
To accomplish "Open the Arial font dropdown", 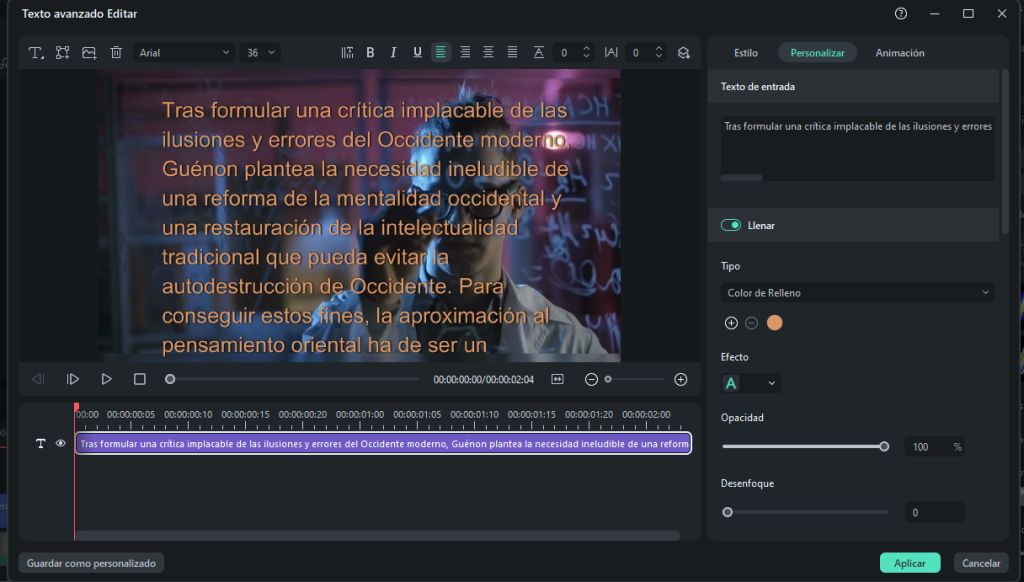I will click(x=184, y=52).
